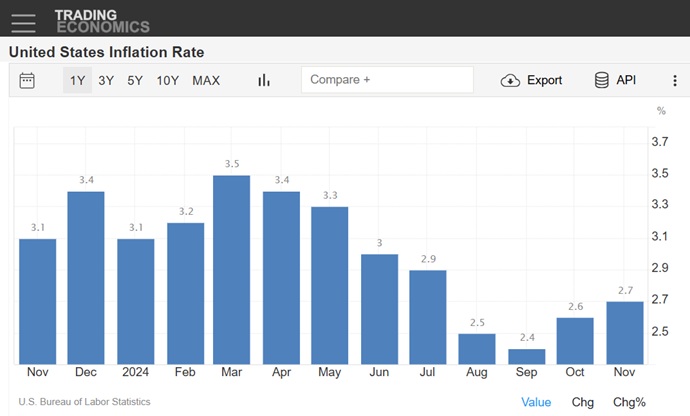Click the September 2.4 bar
The width and height of the screenshot is (690, 416).
point(526,356)
